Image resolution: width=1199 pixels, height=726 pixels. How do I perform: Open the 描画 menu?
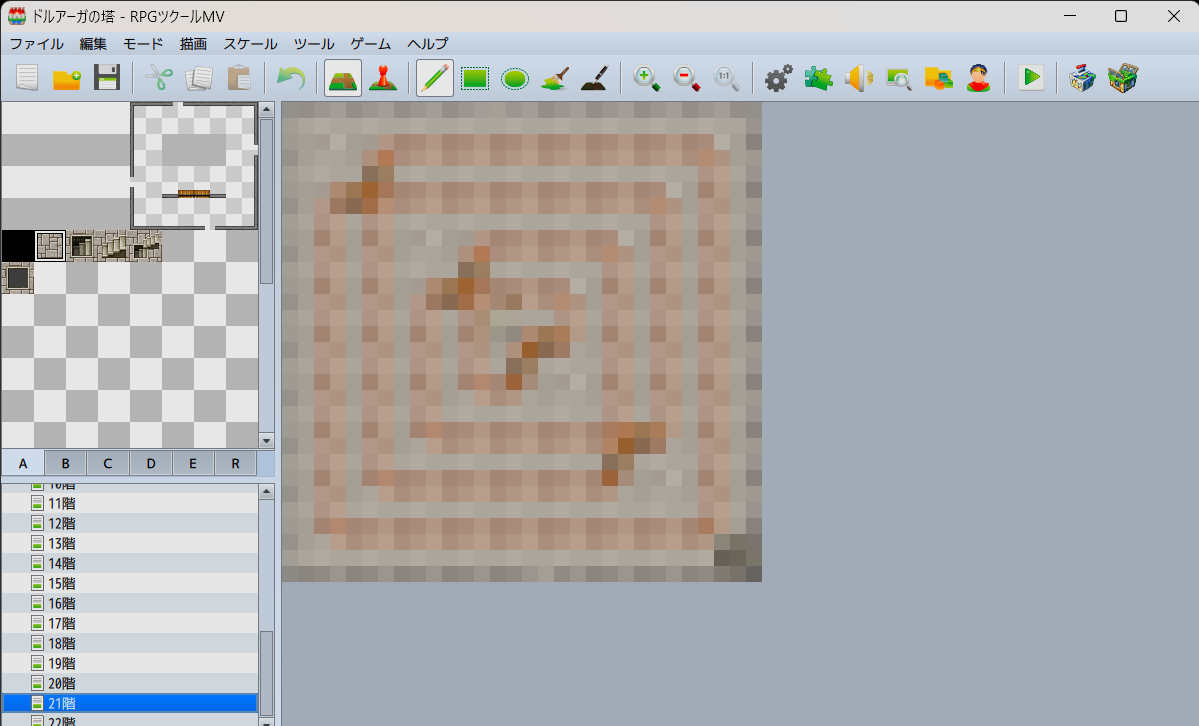pos(193,44)
